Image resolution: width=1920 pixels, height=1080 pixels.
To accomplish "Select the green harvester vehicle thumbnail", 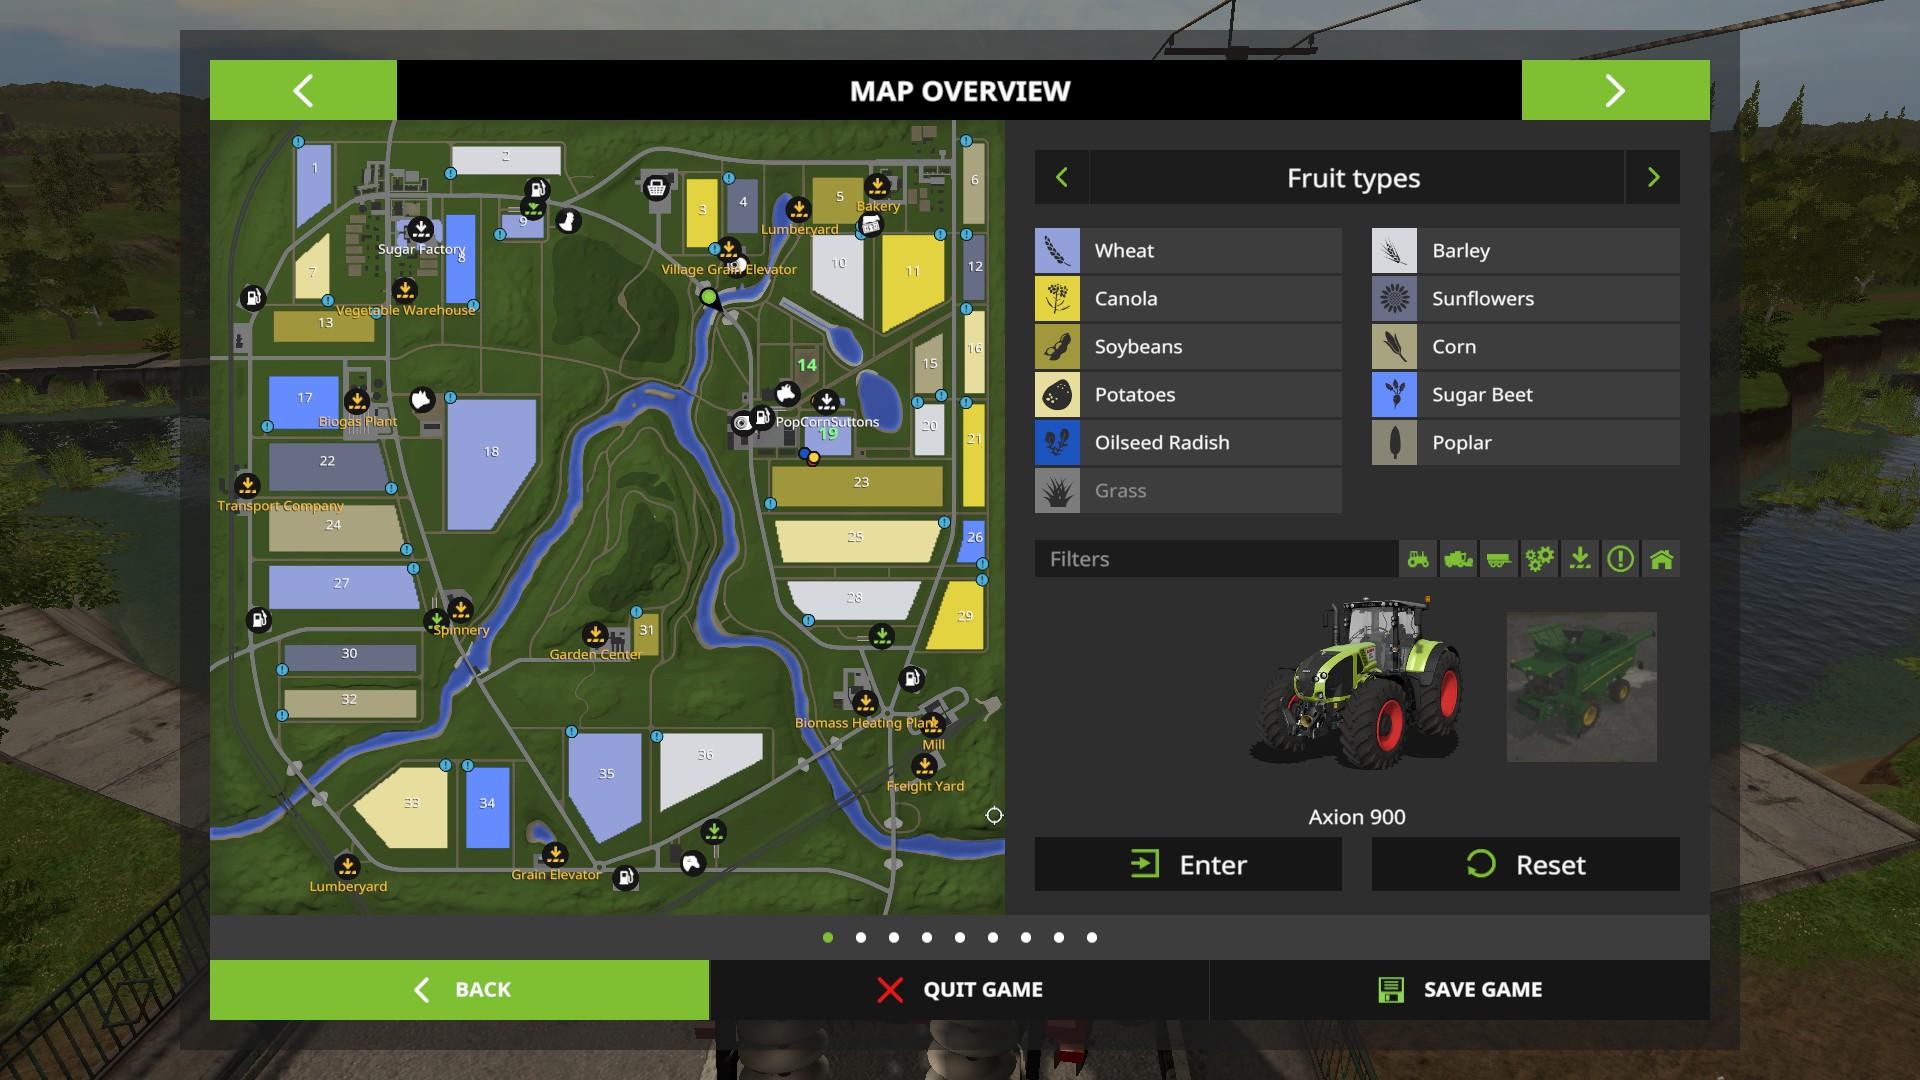I will tap(1581, 687).
